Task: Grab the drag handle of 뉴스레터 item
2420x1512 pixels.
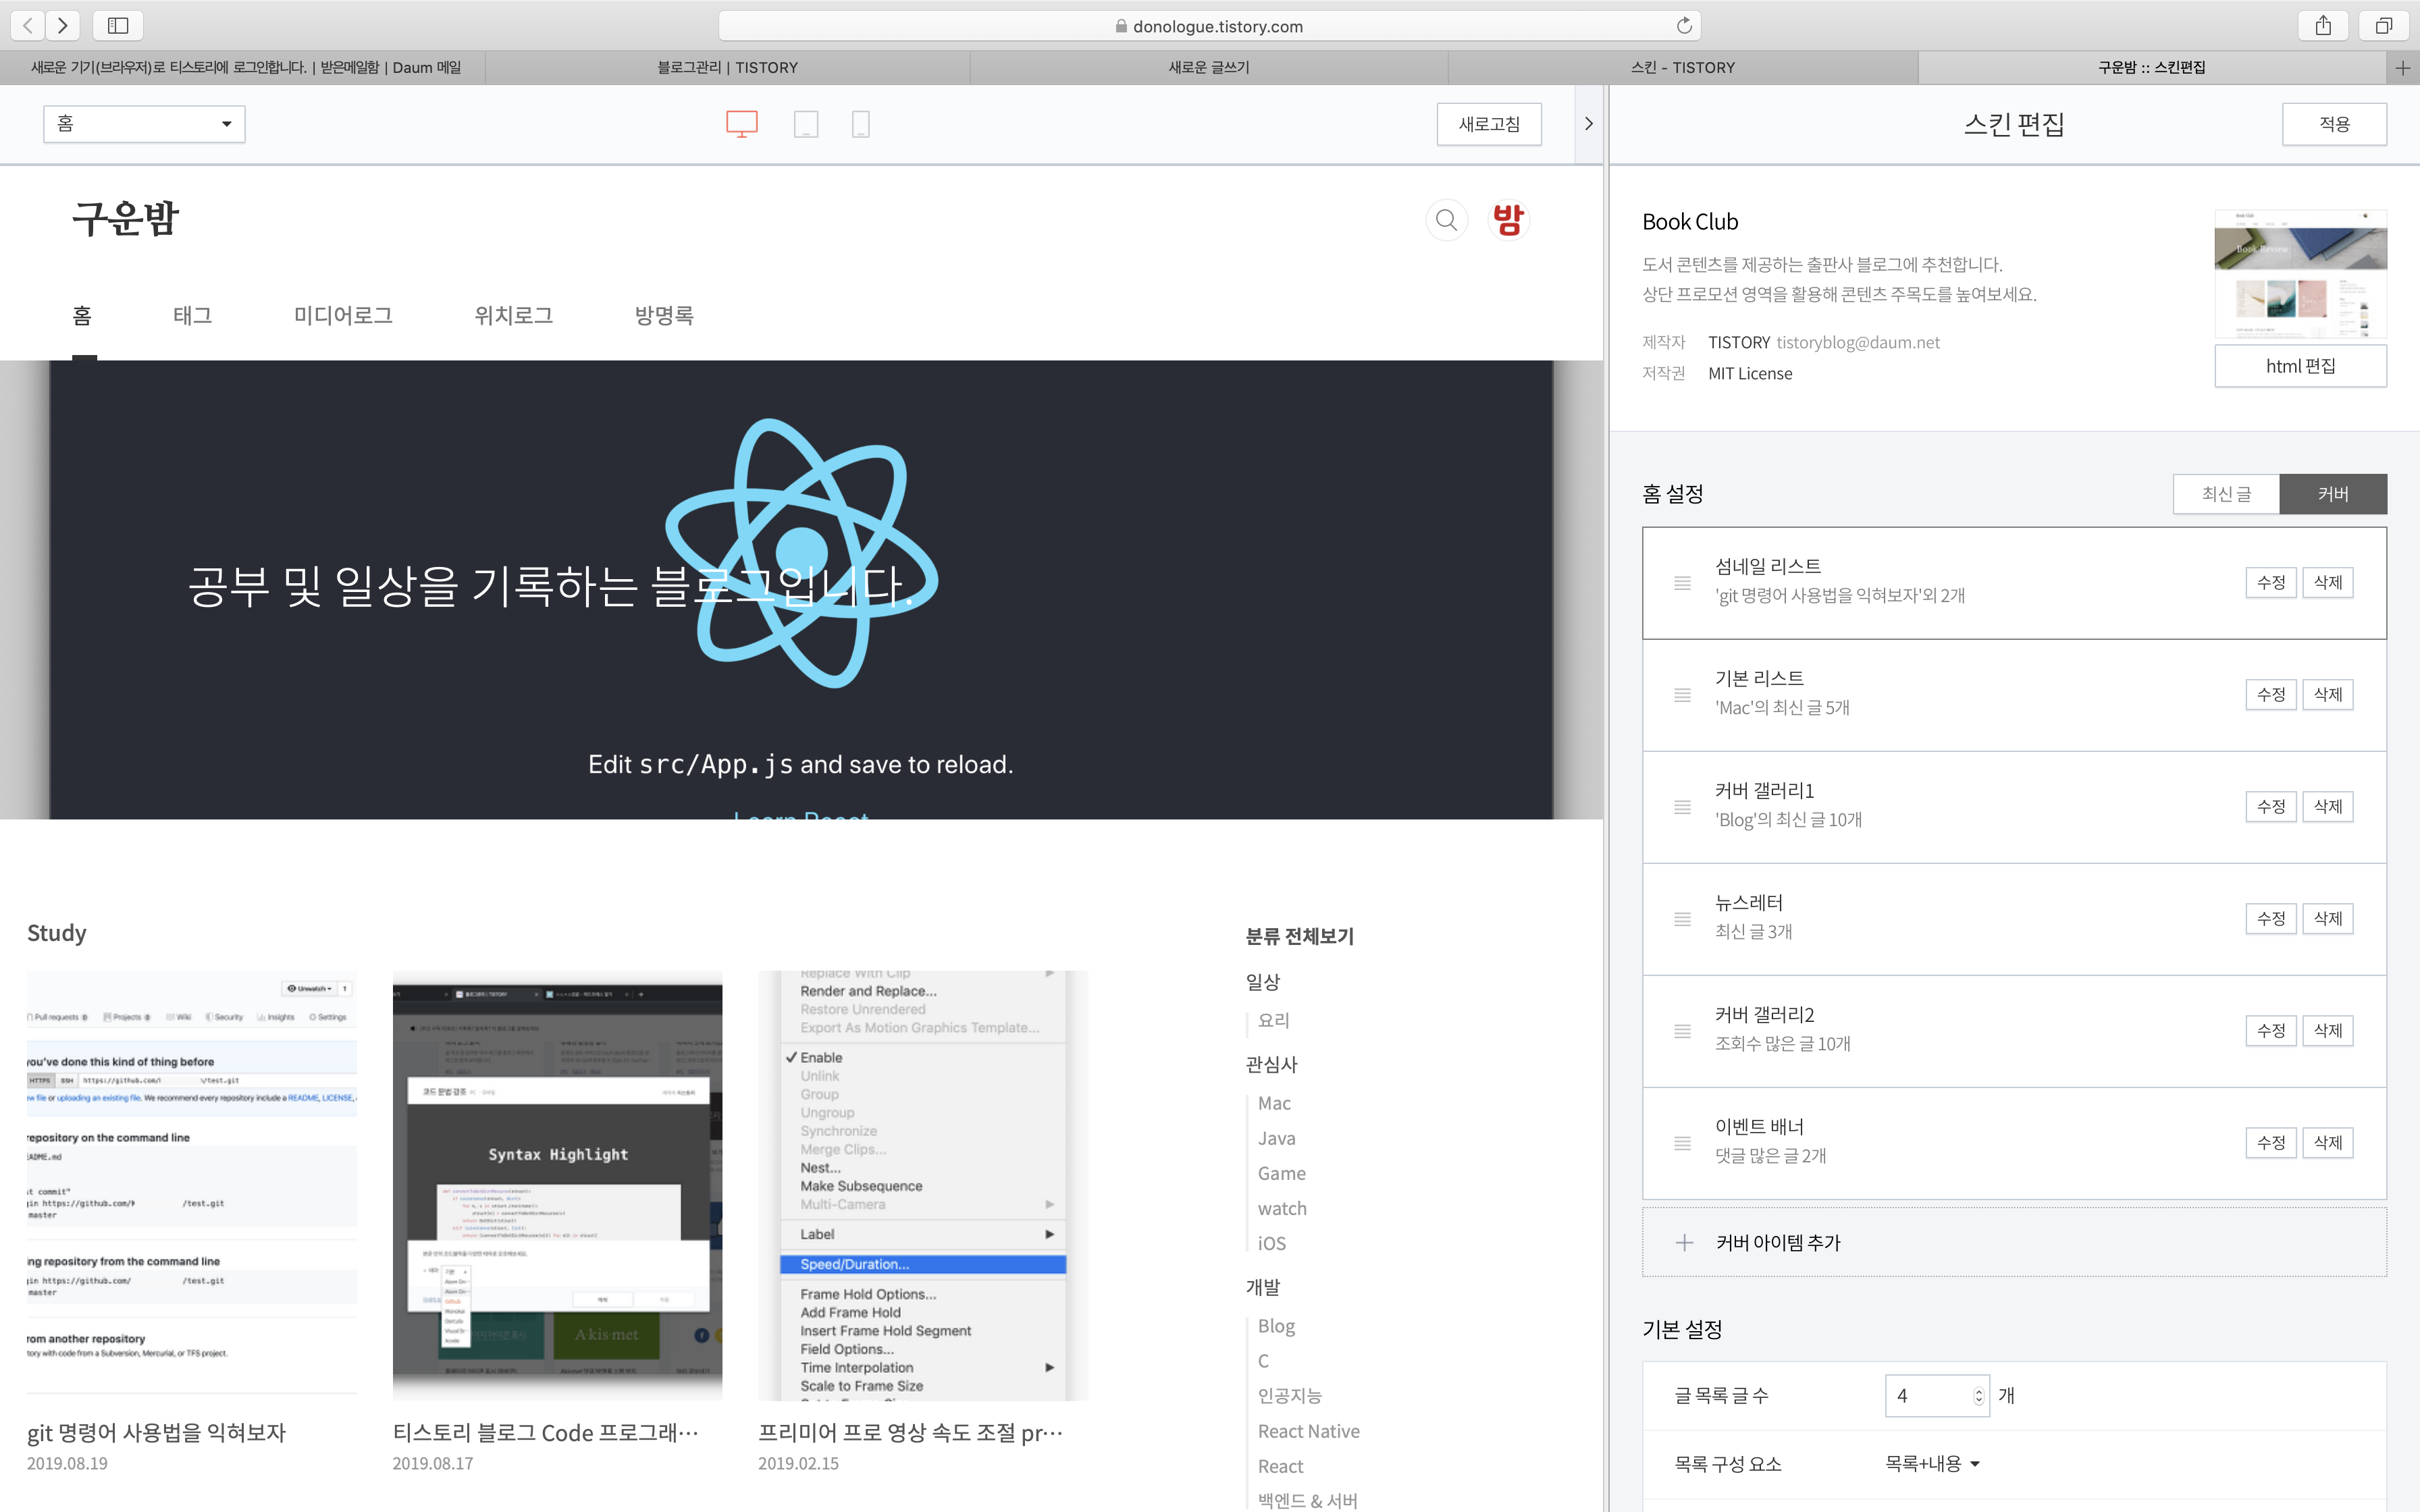Action: tap(1682, 918)
